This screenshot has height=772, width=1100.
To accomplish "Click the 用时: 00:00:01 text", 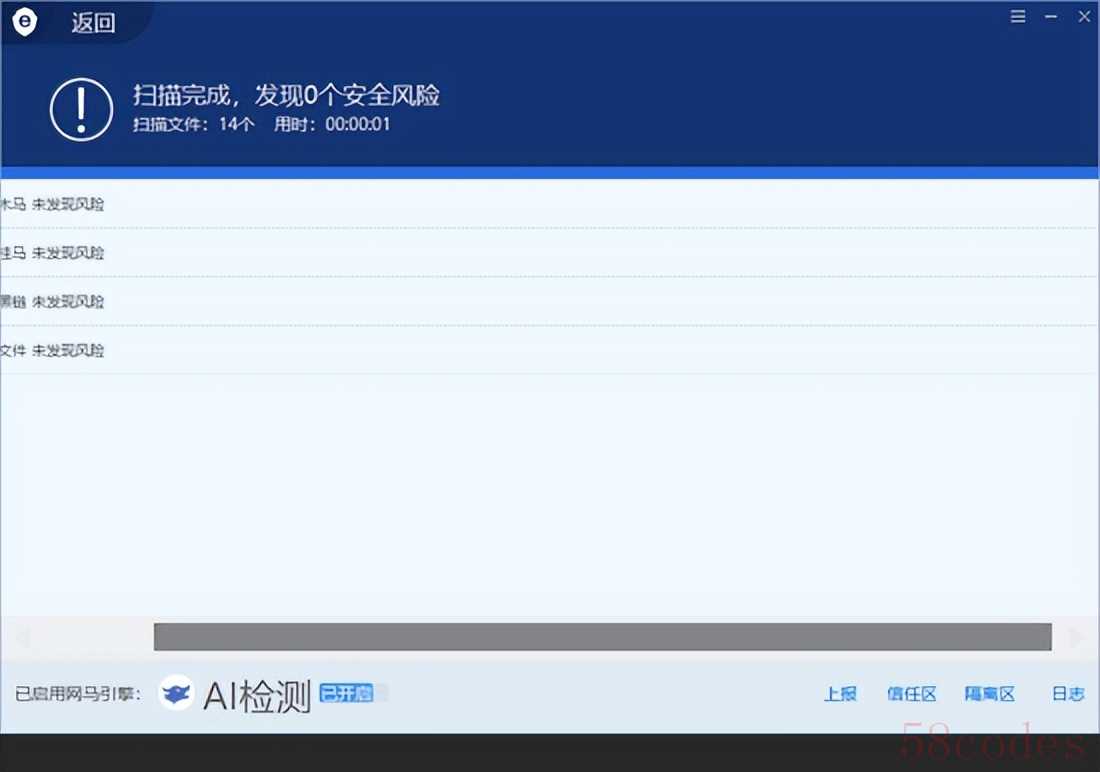I will click(332, 124).
